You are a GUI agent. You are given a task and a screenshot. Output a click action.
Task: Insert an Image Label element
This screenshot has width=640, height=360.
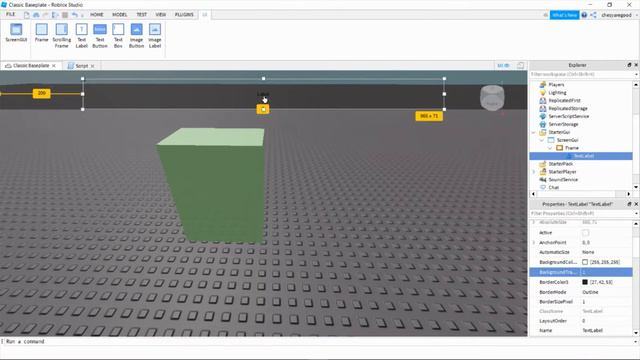coord(155,36)
